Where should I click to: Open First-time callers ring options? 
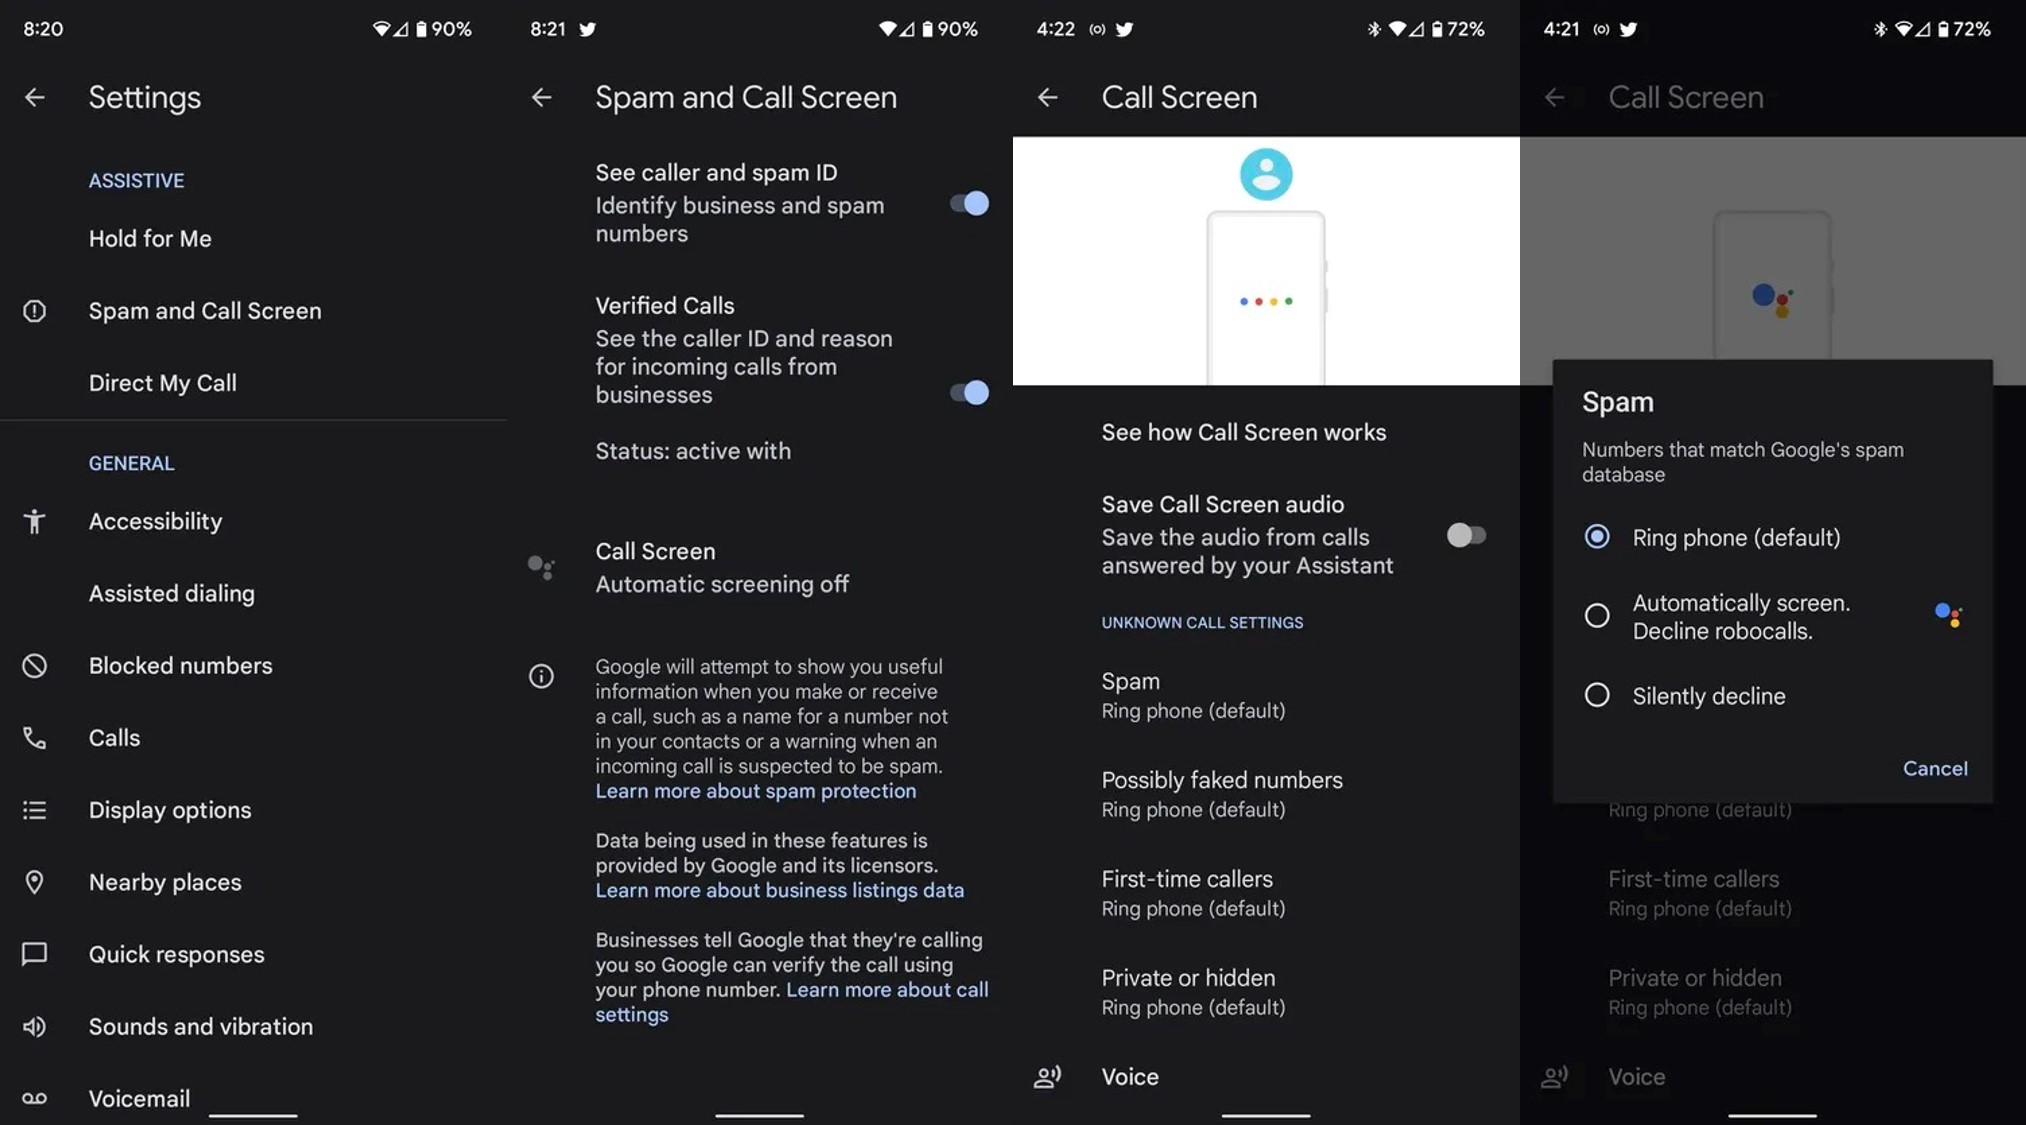click(x=1194, y=892)
